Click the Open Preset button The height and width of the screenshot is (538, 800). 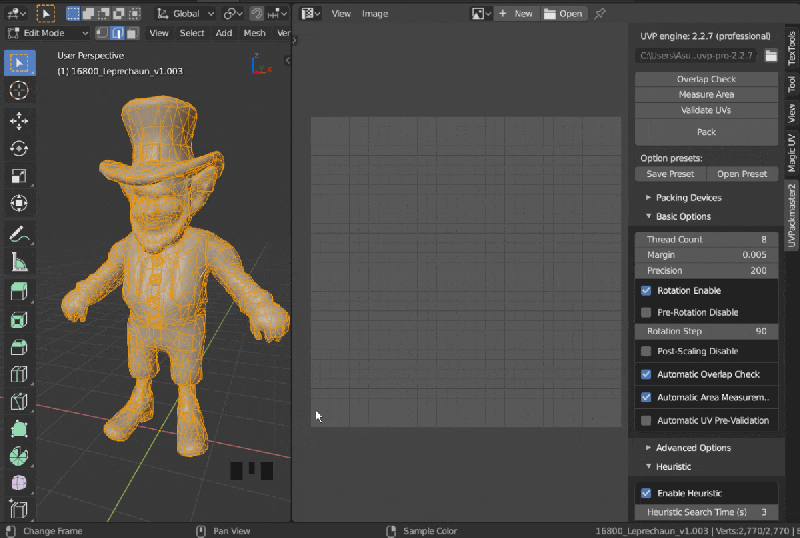click(x=742, y=174)
